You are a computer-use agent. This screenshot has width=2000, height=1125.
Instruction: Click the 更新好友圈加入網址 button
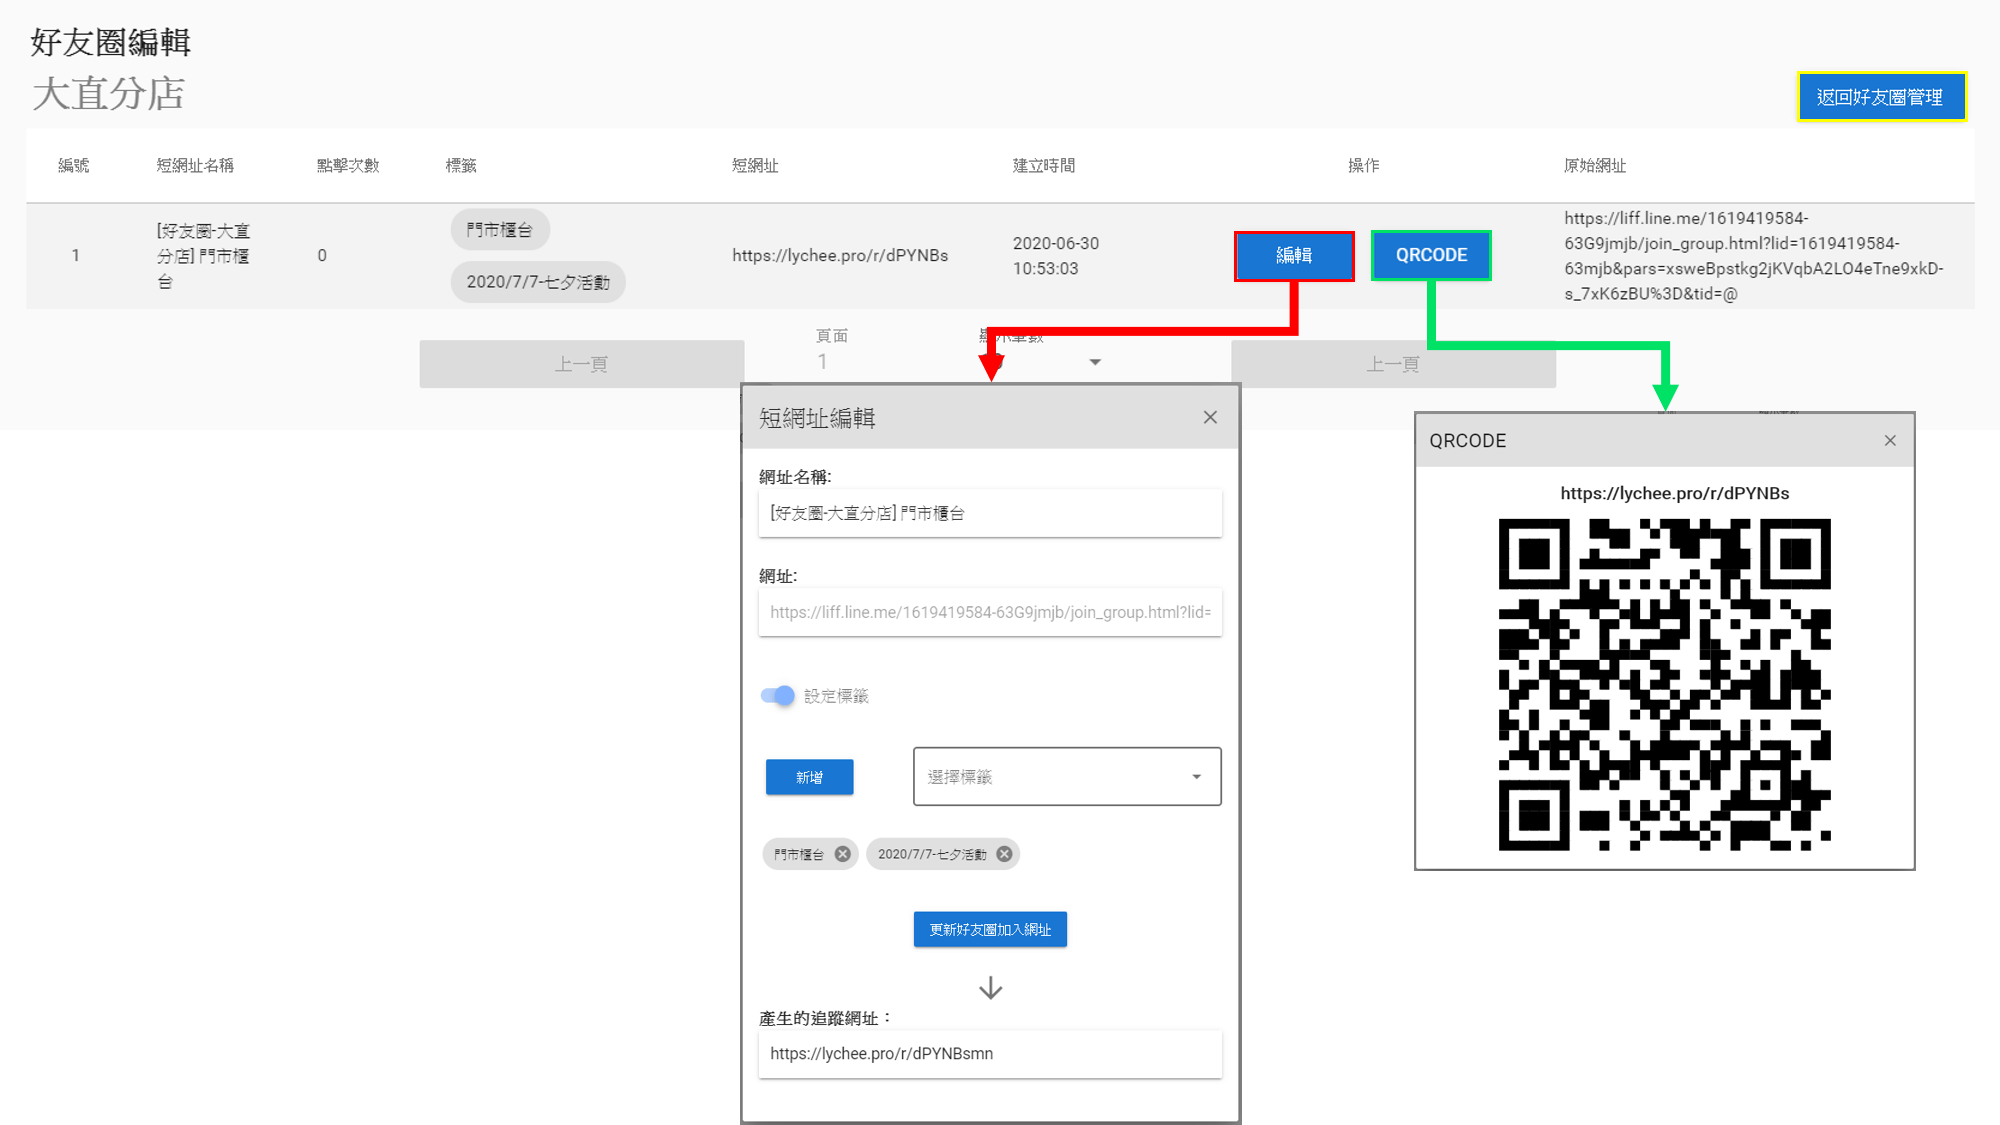(990, 929)
